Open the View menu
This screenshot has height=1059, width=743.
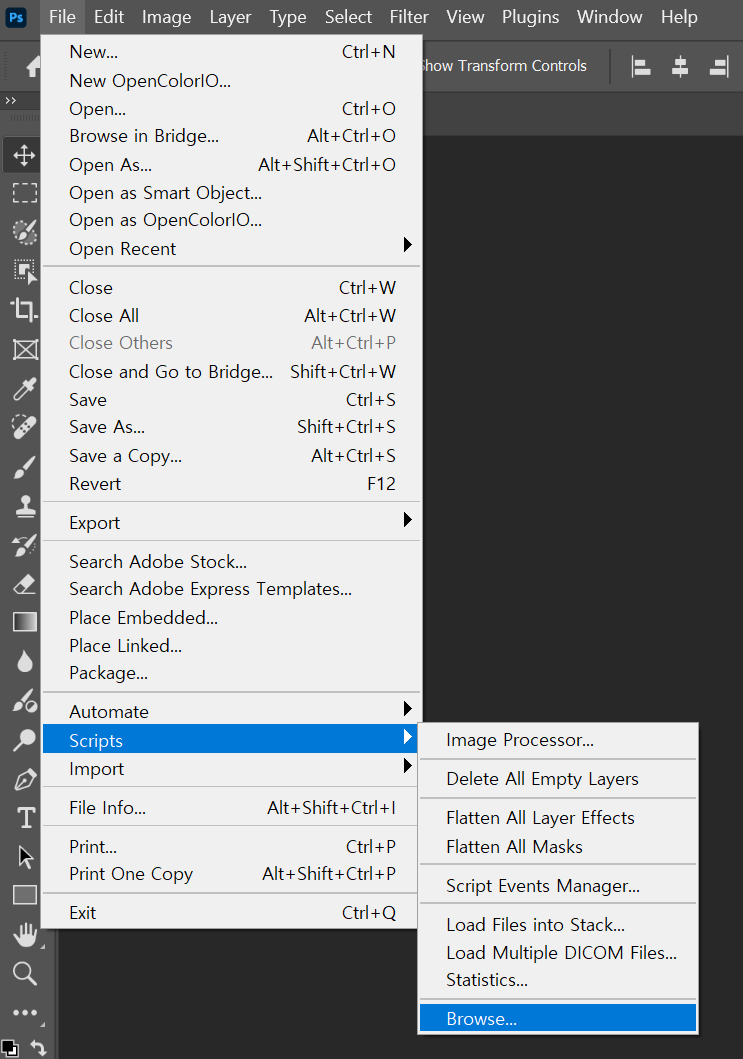click(x=465, y=17)
